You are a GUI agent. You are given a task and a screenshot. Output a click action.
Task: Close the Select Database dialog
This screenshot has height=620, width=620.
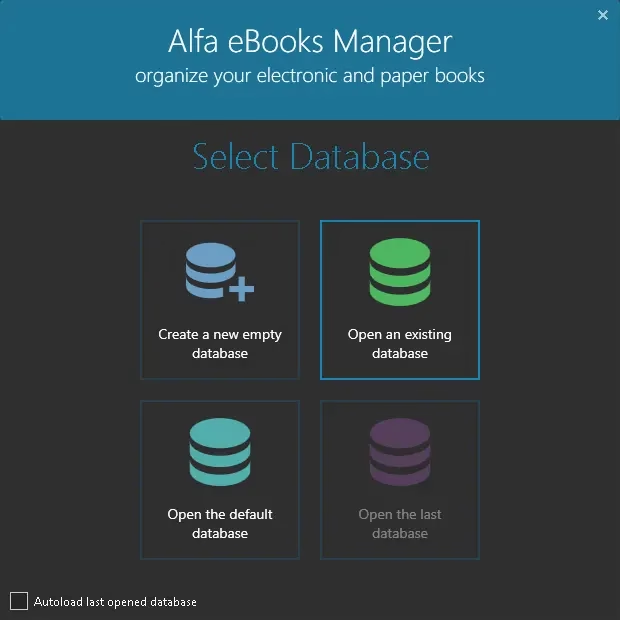point(603,15)
